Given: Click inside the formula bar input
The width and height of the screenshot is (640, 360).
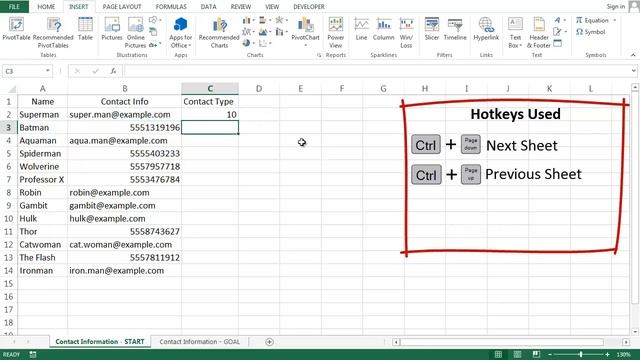Looking at the screenshot, I should coord(378,71).
